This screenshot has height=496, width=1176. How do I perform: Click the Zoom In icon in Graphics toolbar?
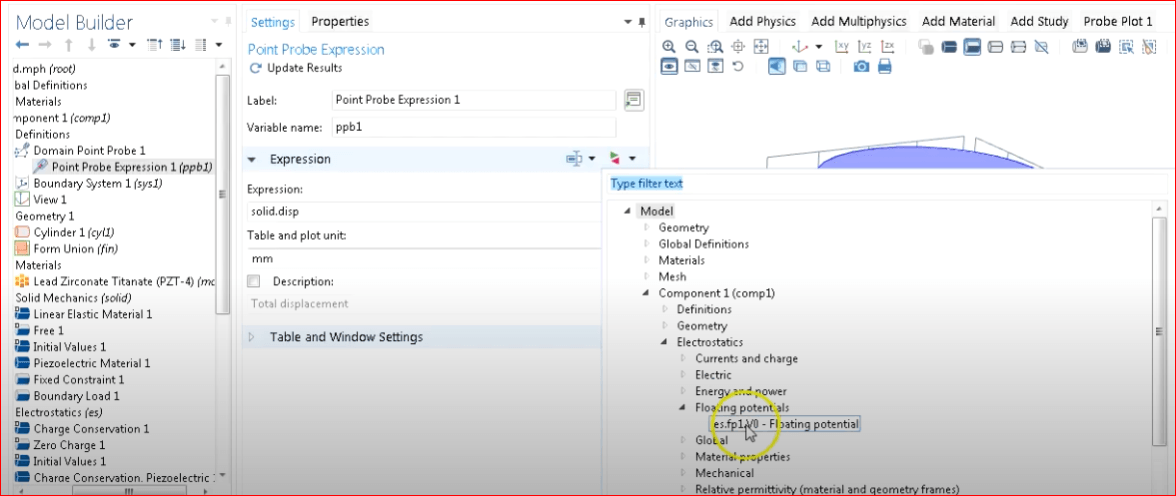pyautogui.click(x=669, y=47)
